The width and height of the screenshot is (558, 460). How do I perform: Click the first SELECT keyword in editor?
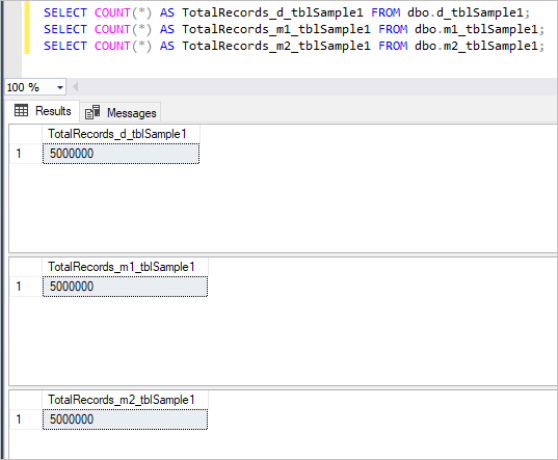click(x=65, y=13)
